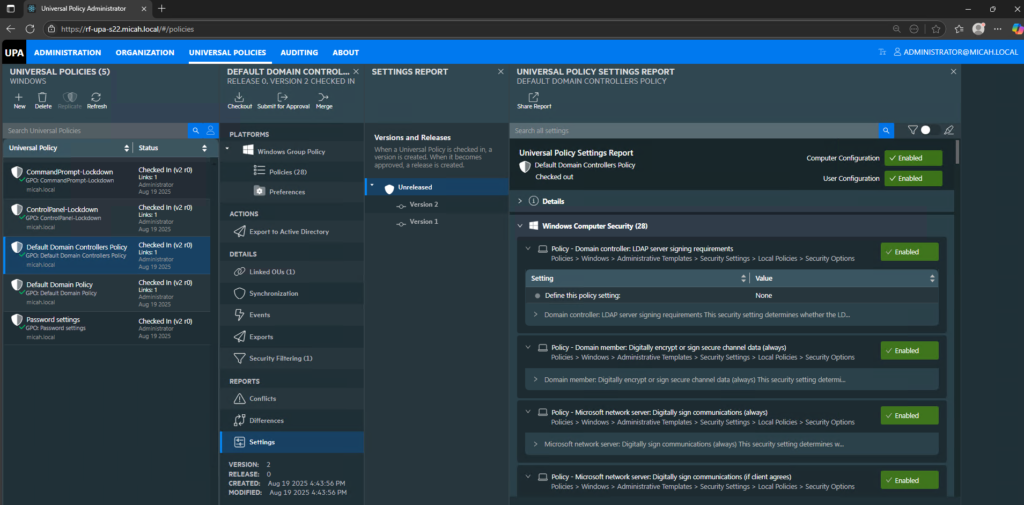Viewport: 1024px width, 505px height.
Task: Select Version 2 in Versions and Releases
Action: tap(423, 204)
